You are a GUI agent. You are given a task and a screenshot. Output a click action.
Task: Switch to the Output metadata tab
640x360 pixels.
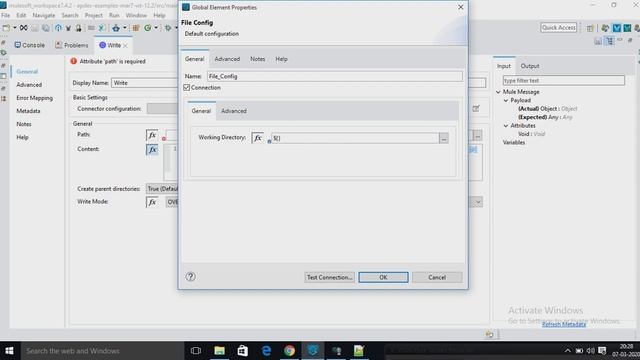[x=530, y=66]
